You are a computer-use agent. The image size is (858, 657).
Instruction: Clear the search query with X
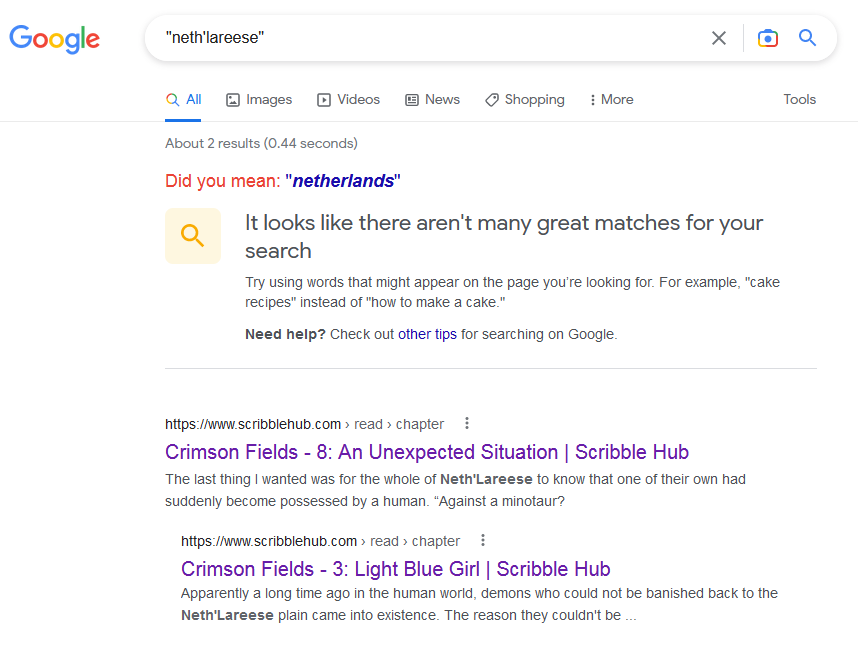(x=718, y=38)
